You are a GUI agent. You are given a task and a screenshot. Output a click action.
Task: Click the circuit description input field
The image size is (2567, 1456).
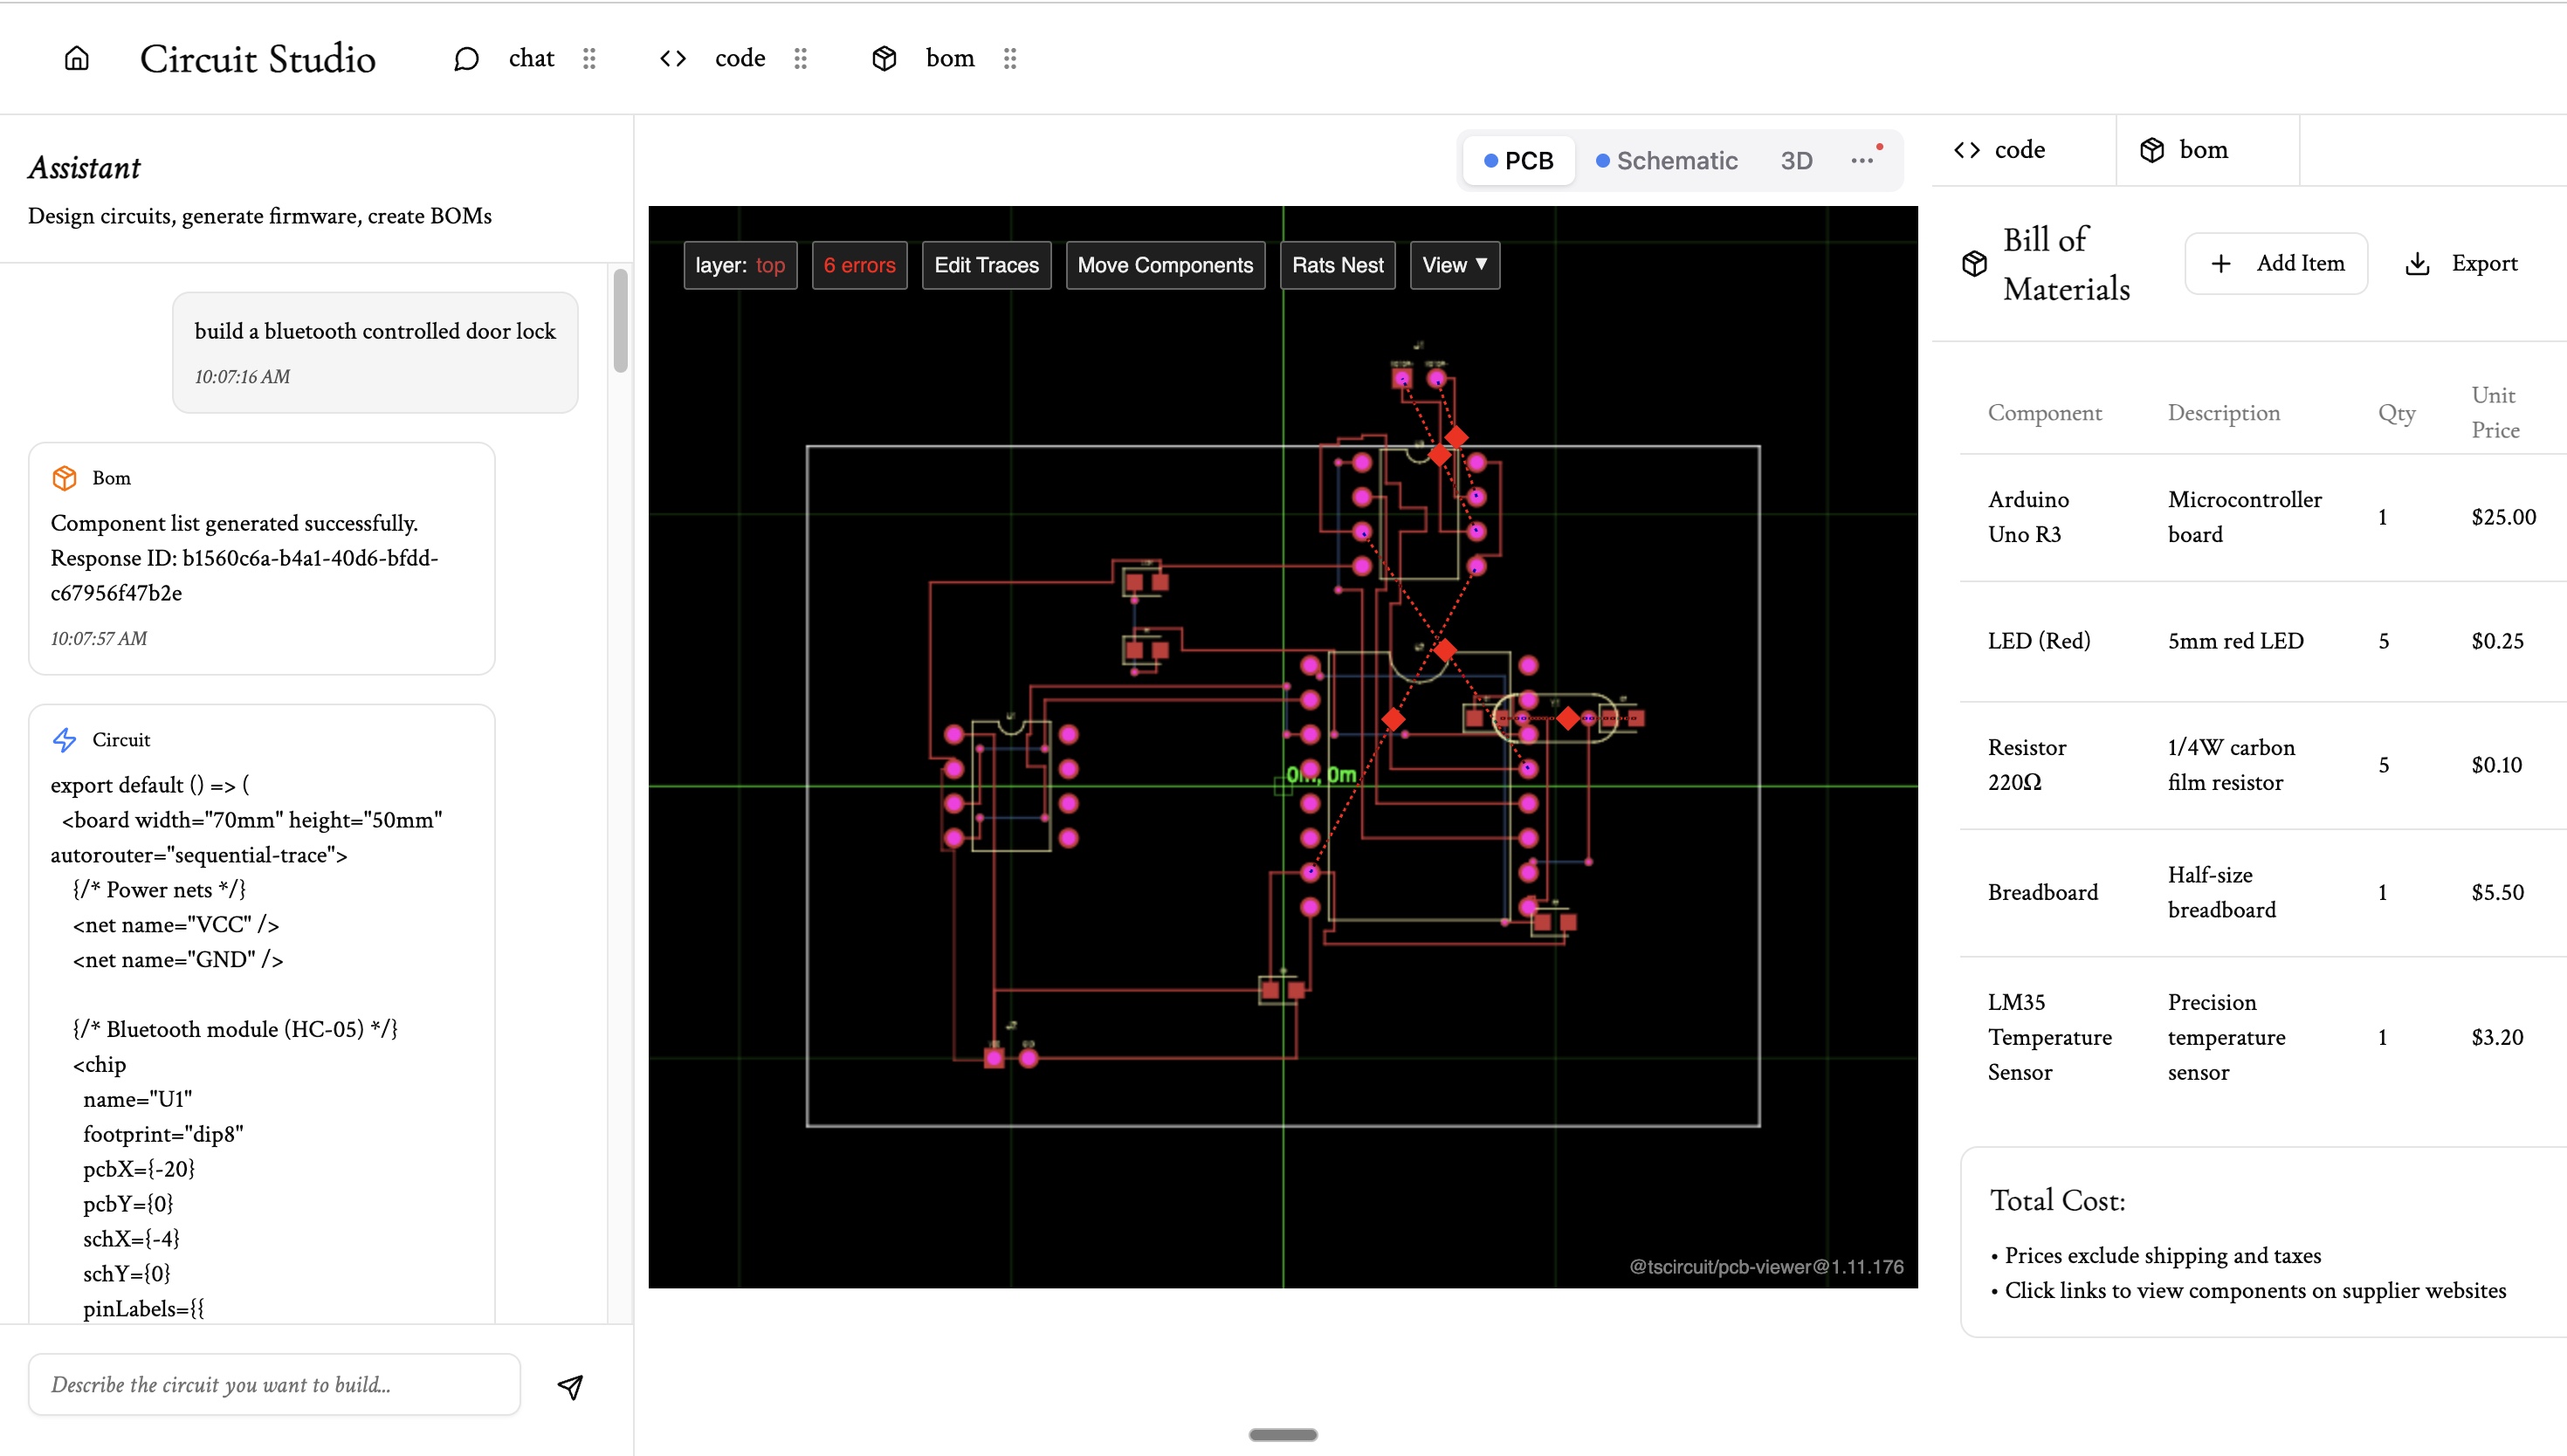point(274,1385)
